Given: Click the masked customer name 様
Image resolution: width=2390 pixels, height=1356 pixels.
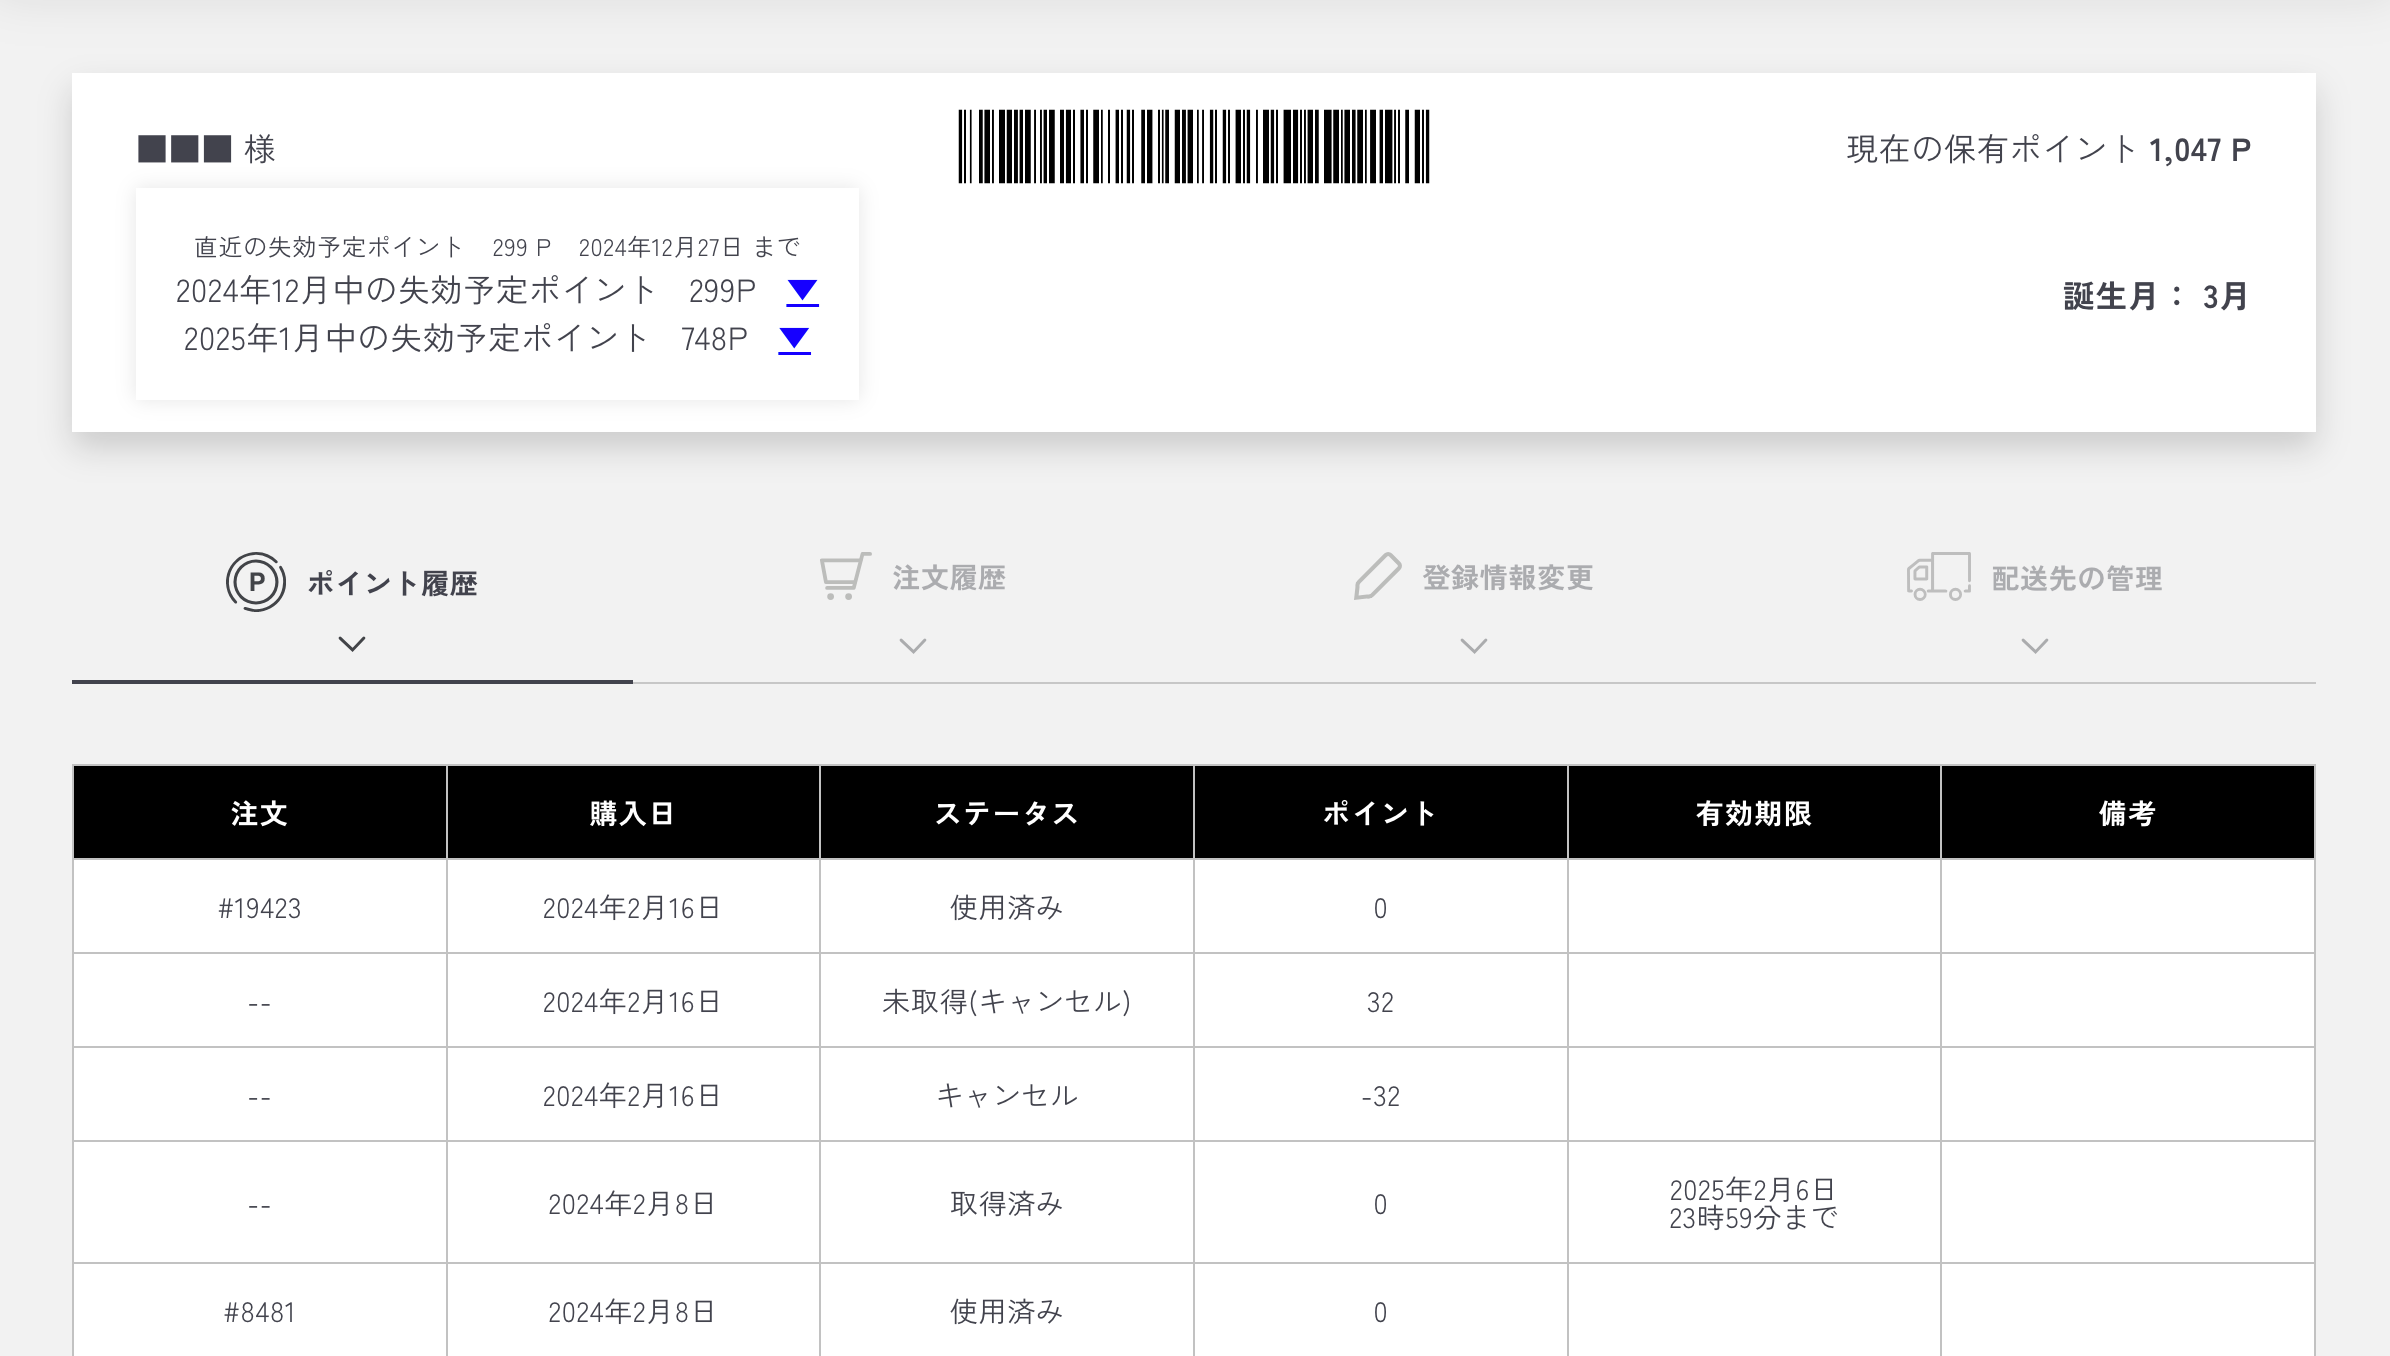Looking at the screenshot, I should coord(207,149).
